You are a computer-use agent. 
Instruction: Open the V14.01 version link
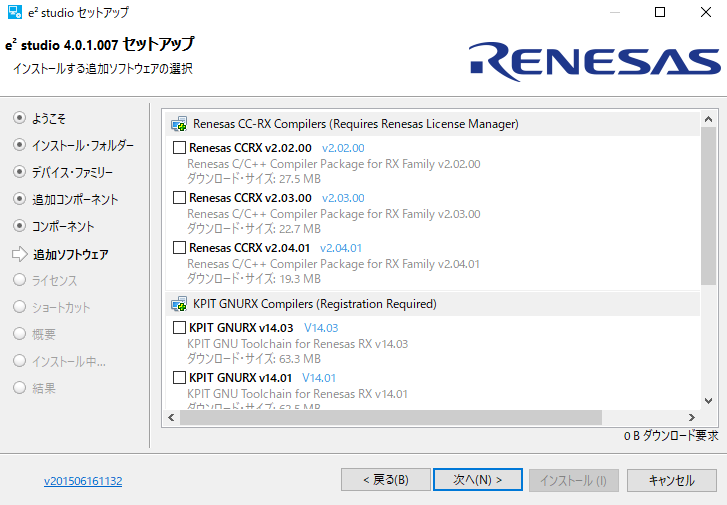(x=319, y=378)
